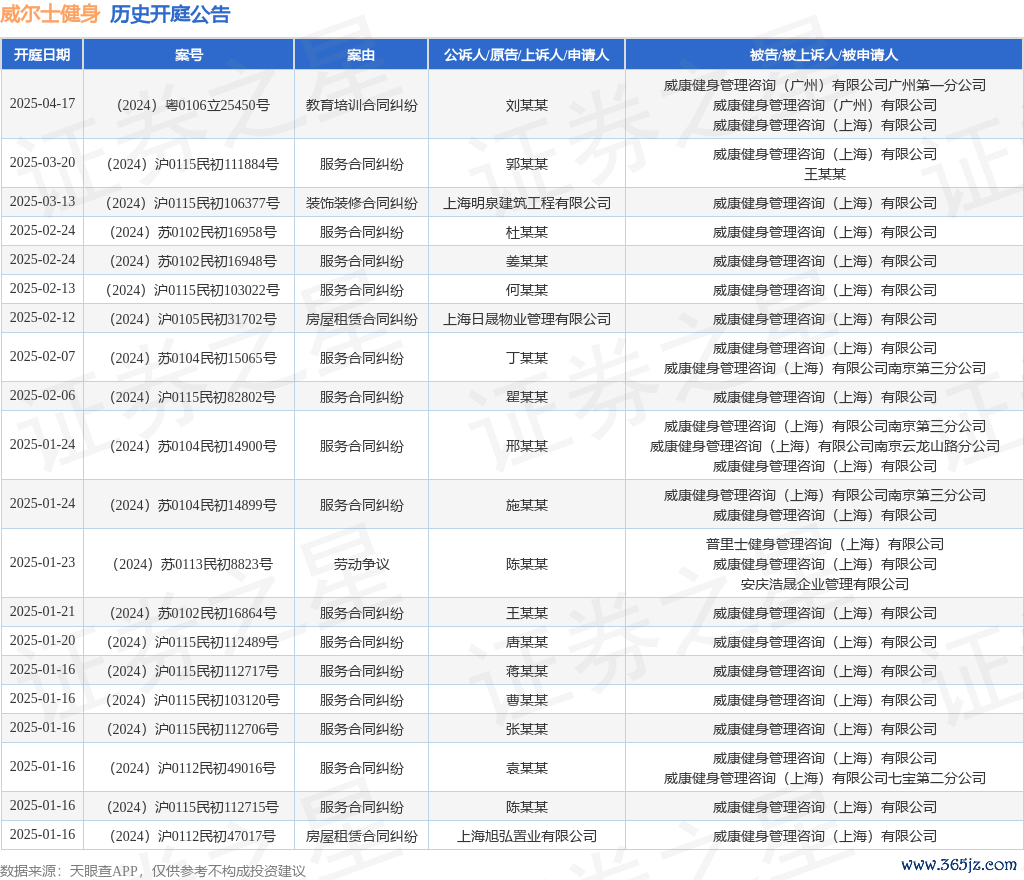
Task: Click the 案号 column header
Action: 189,55
